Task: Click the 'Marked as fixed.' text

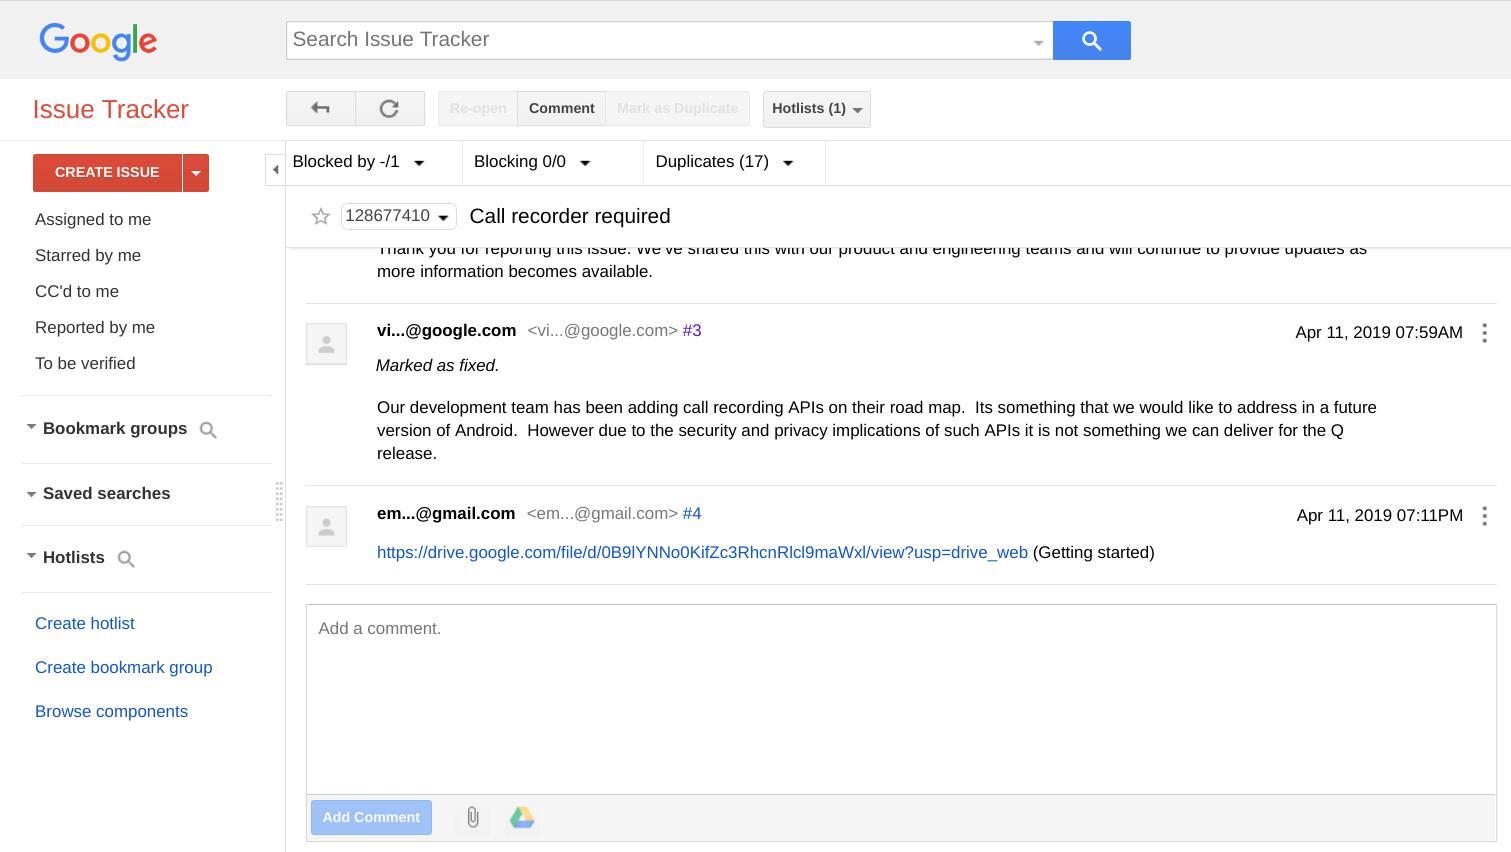Action: (437, 366)
